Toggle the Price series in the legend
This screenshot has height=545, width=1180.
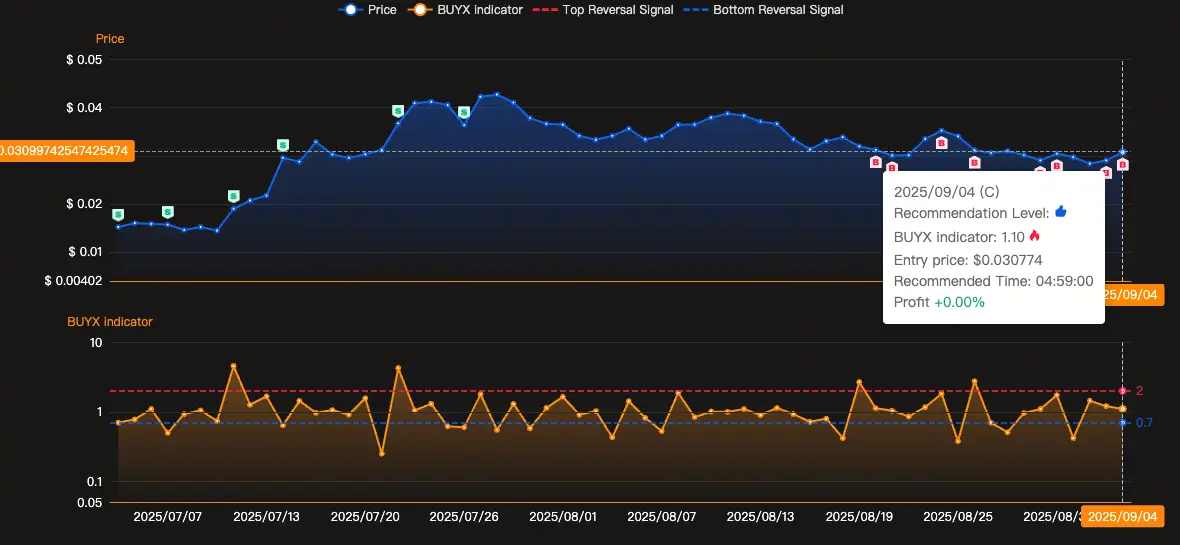[367, 10]
